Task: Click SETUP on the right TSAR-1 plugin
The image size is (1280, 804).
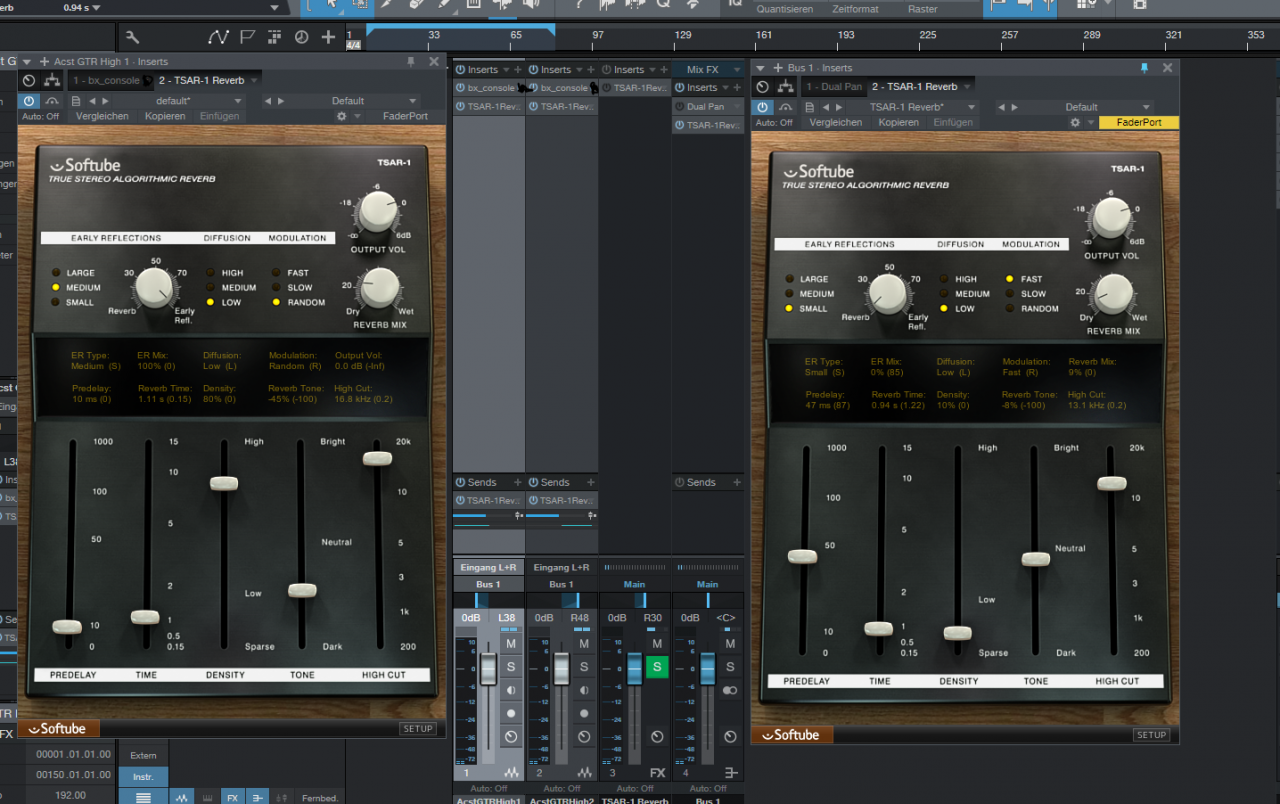Action: click(x=1151, y=735)
